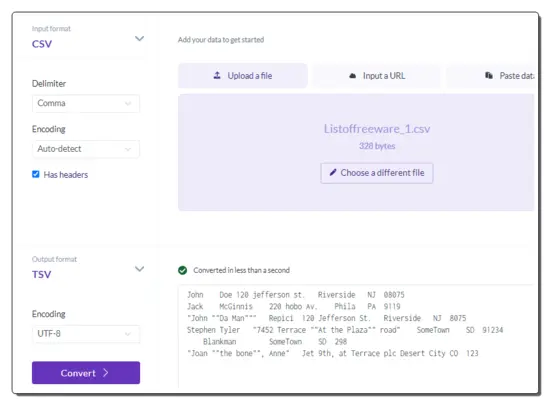Open the Comma delimiter dropdown

tap(86, 103)
